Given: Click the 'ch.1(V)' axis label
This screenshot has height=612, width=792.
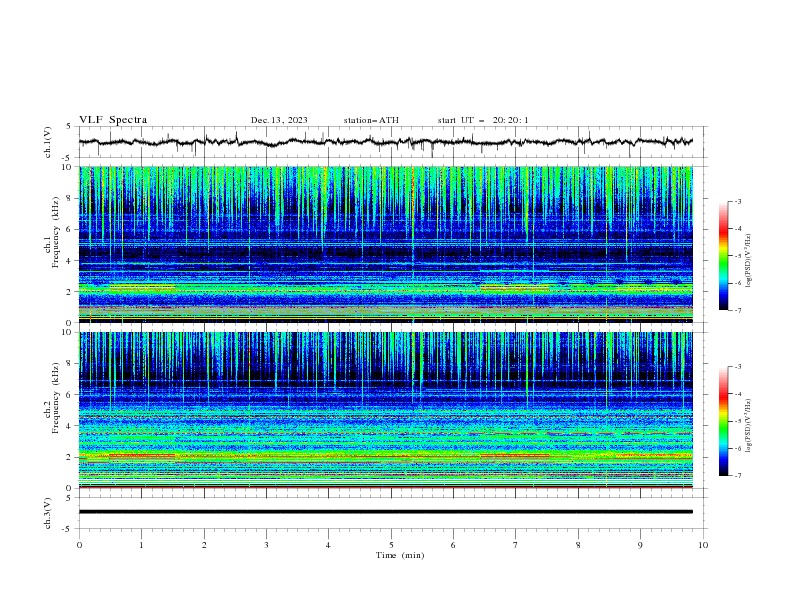Looking at the screenshot, I should (48, 142).
